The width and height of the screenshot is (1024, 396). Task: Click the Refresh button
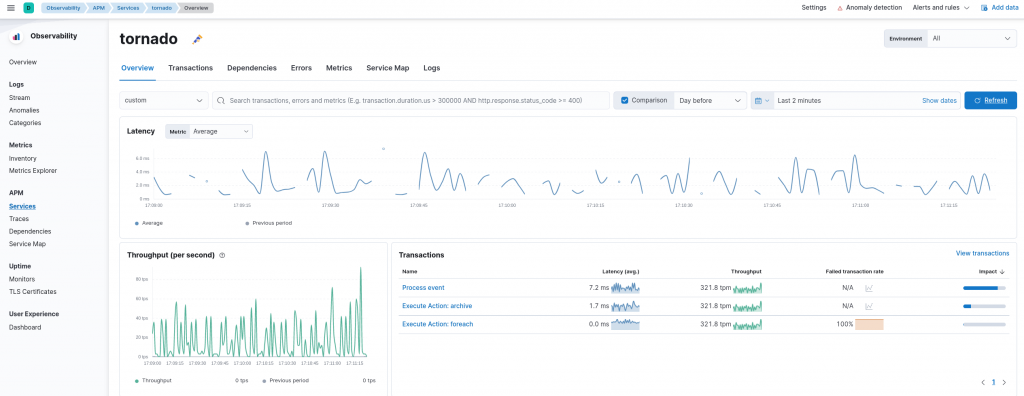click(x=990, y=101)
